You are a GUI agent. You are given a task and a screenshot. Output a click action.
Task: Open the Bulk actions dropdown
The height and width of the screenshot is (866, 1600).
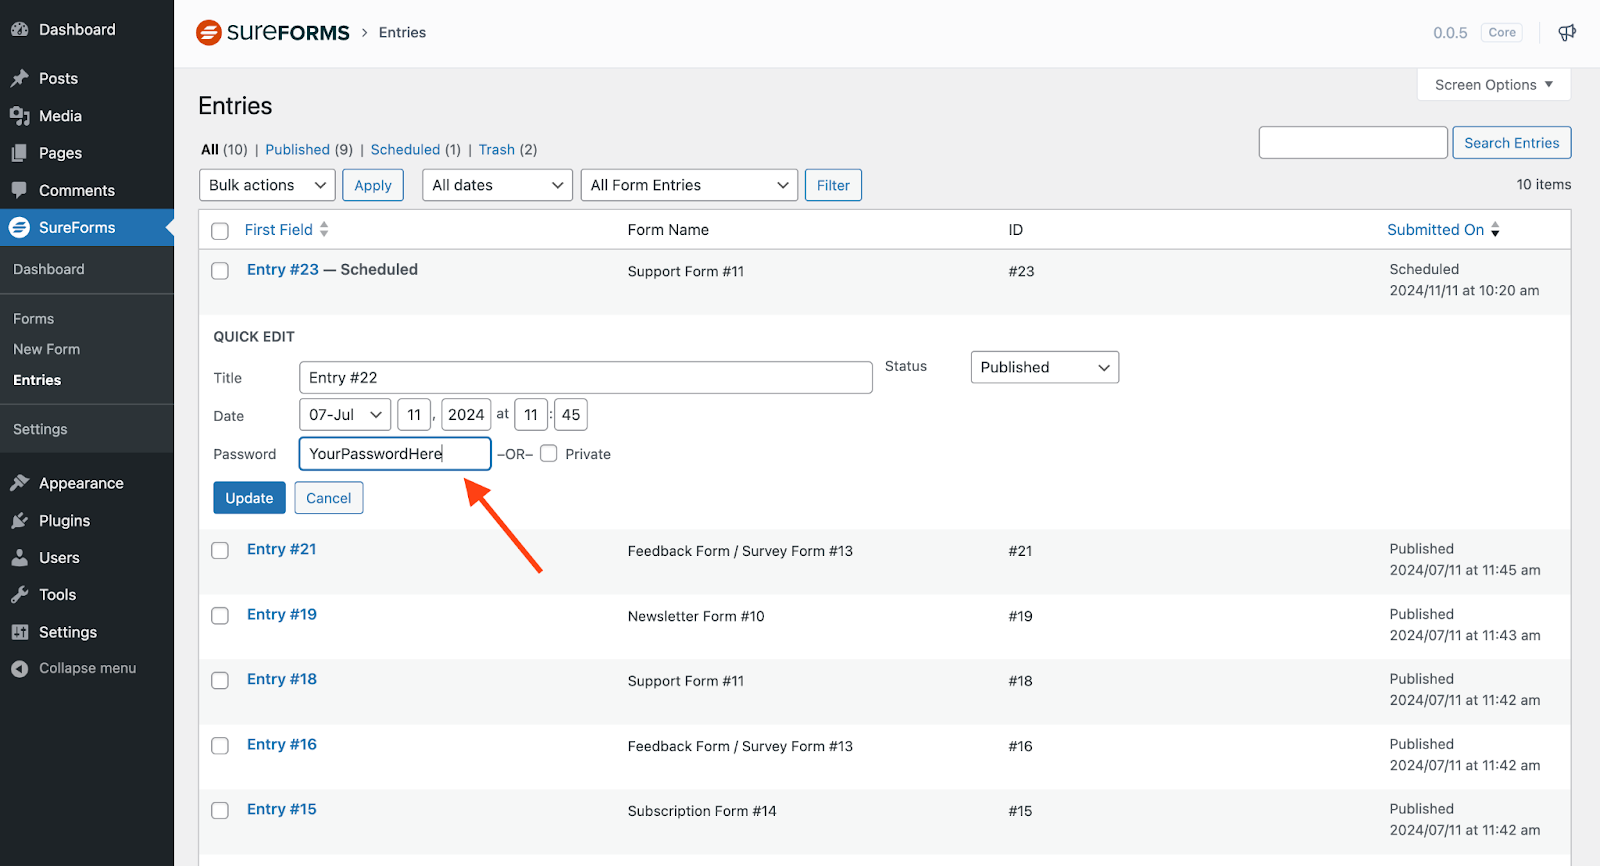[x=267, y=185]
